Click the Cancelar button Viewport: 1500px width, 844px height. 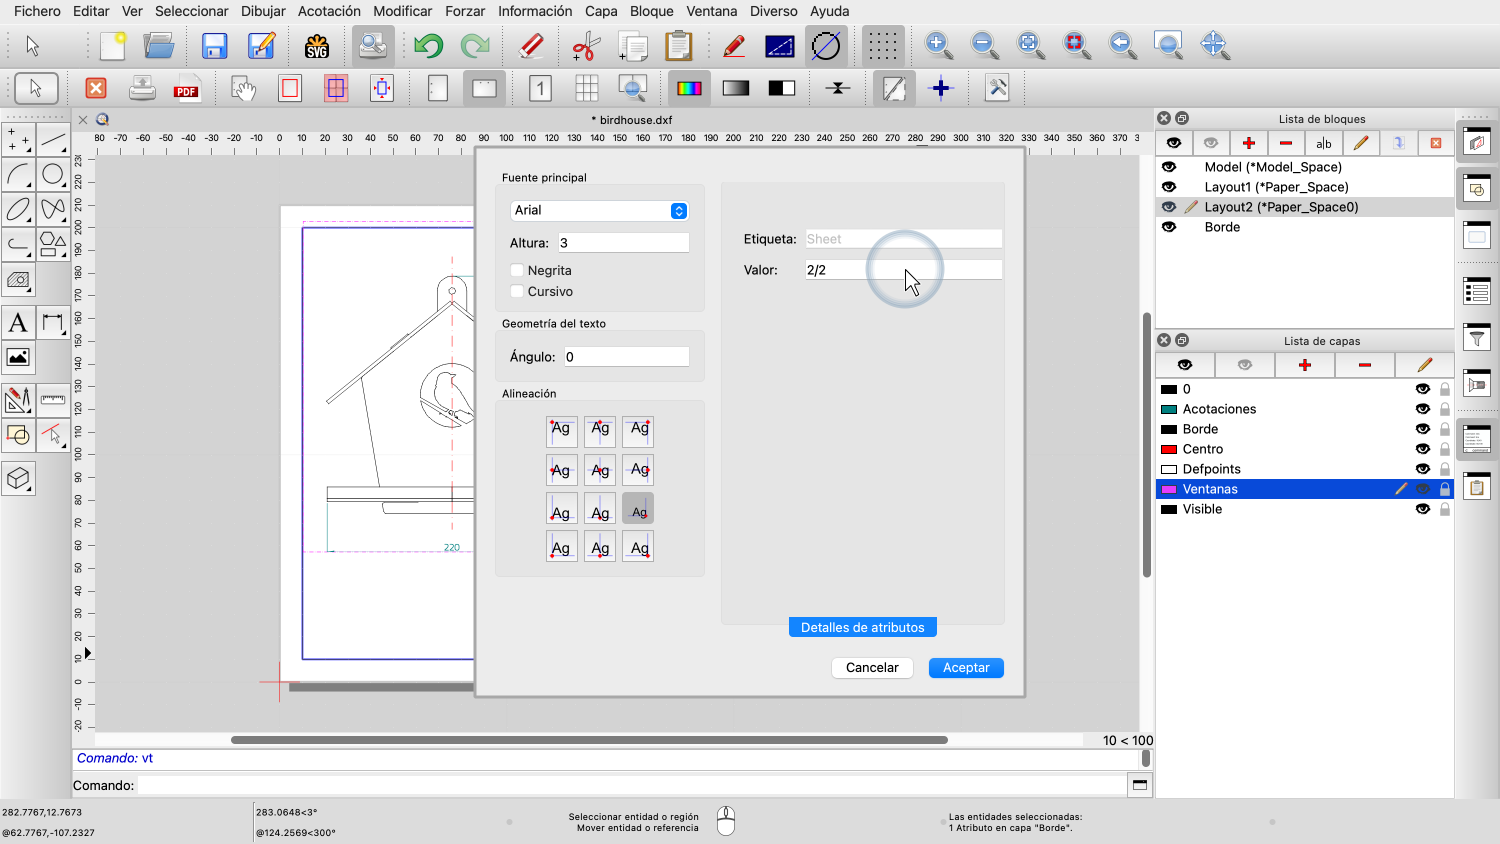(x=872, y=667)
